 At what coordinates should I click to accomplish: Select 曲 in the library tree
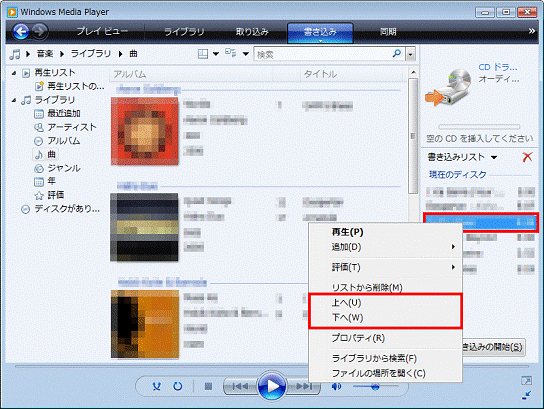51,154
